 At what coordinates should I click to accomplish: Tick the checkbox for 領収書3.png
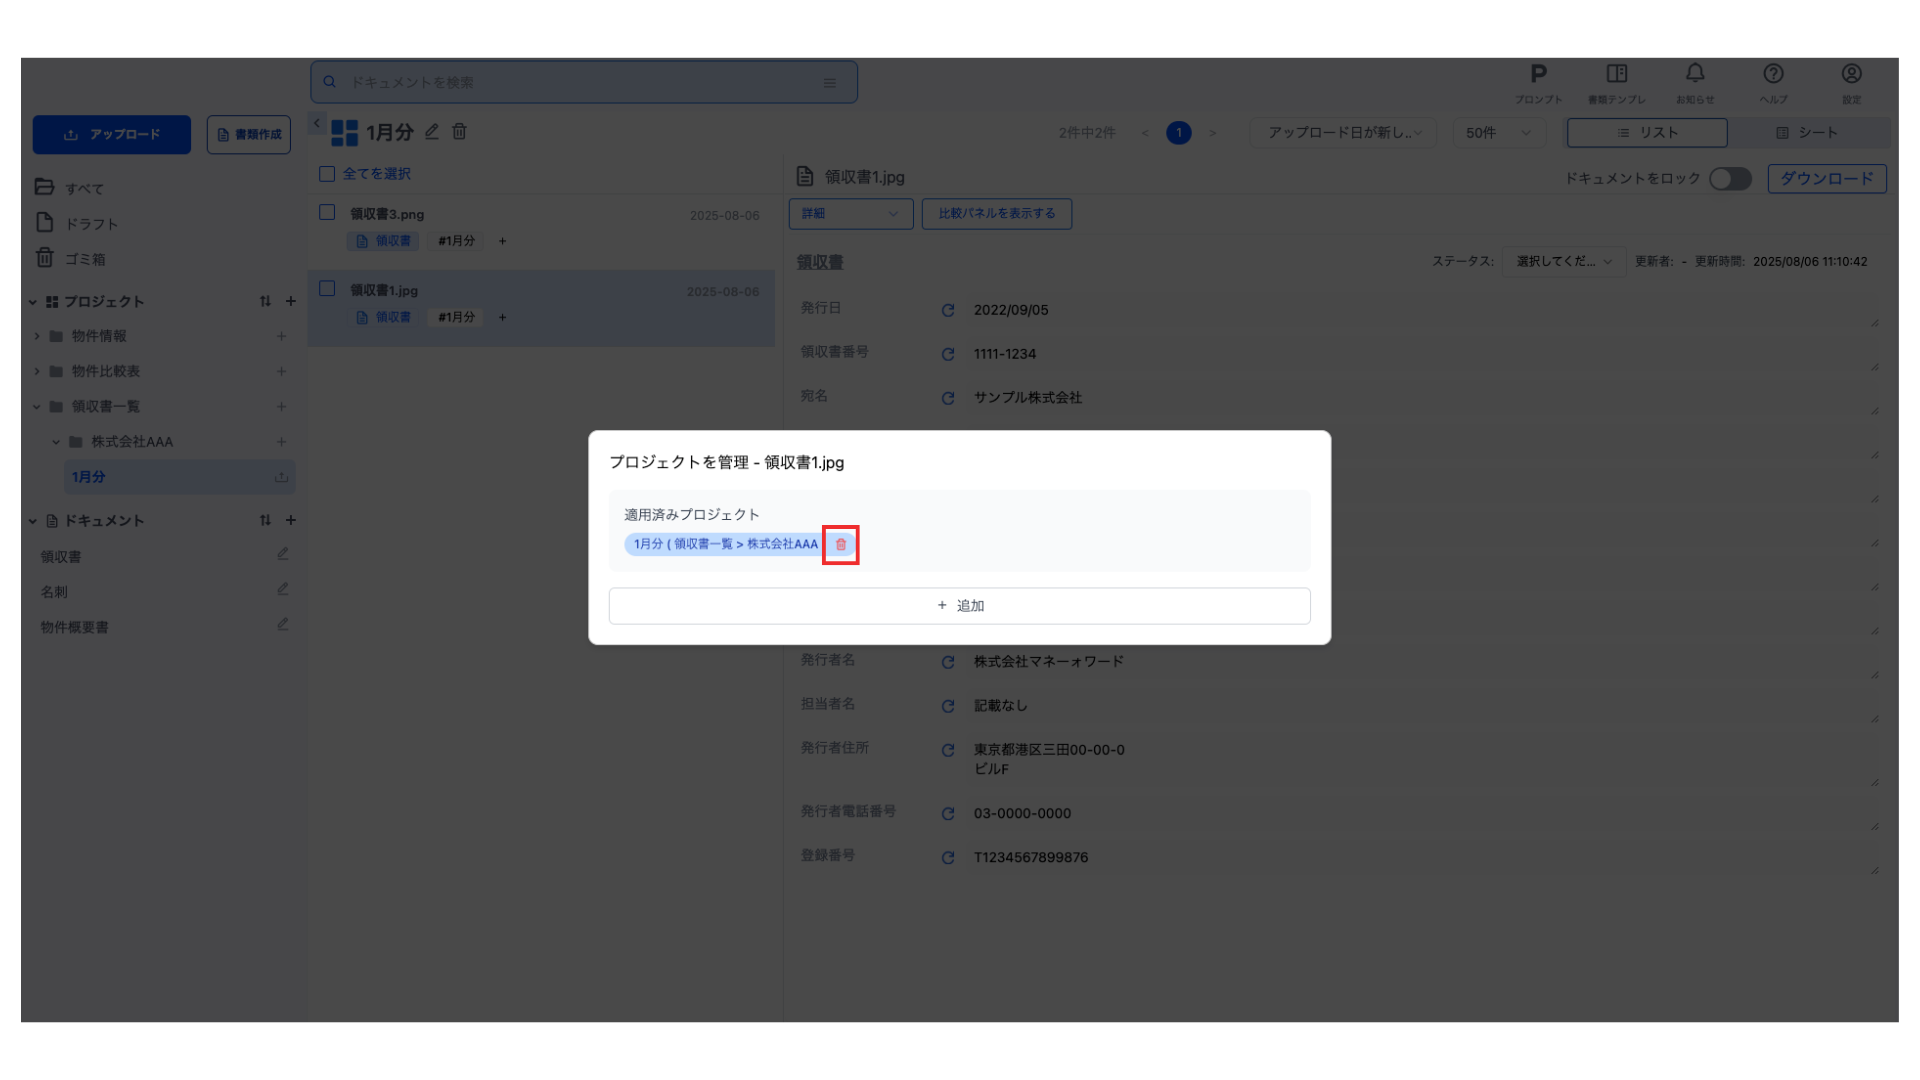click(x=327, y=212)
